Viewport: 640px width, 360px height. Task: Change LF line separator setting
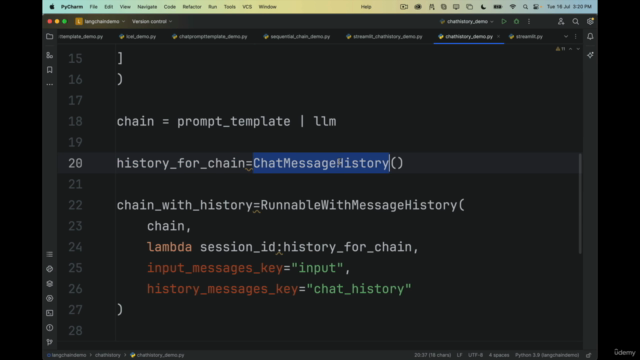pos(459,355)
